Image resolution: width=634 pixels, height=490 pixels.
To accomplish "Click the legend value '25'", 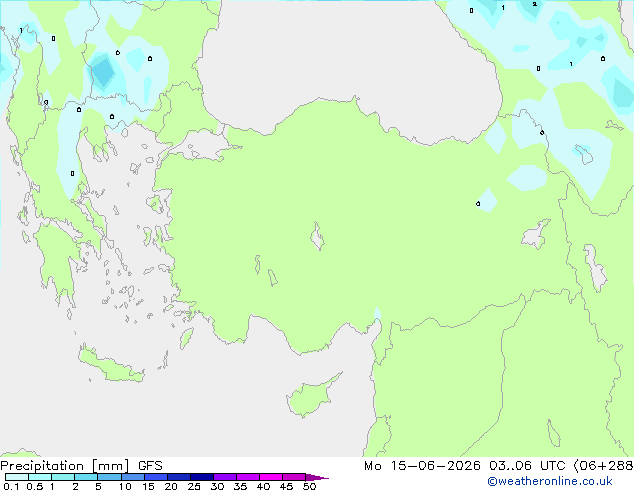I will 194,486.
